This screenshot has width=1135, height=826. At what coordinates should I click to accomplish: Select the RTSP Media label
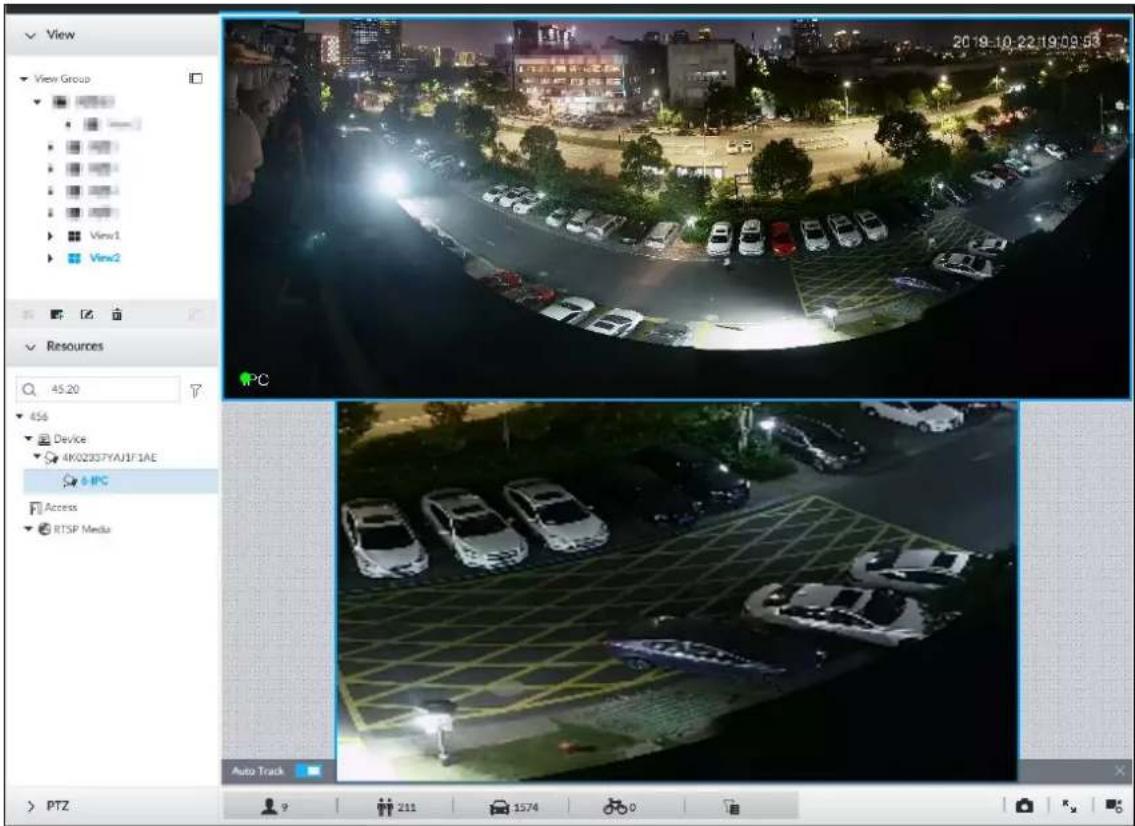[x=82, y=529]
